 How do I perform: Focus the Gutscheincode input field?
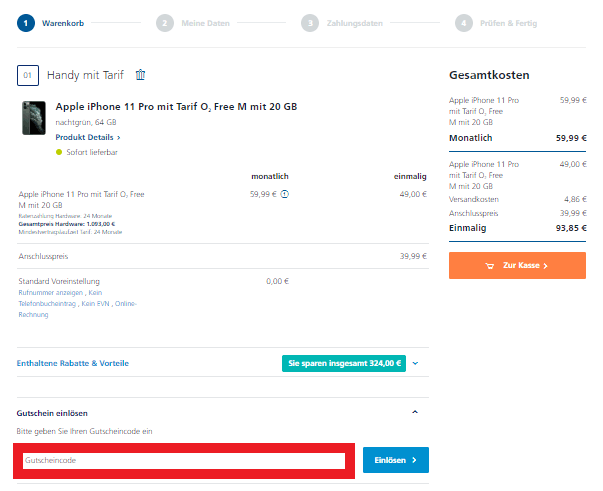tap(184, 461)
